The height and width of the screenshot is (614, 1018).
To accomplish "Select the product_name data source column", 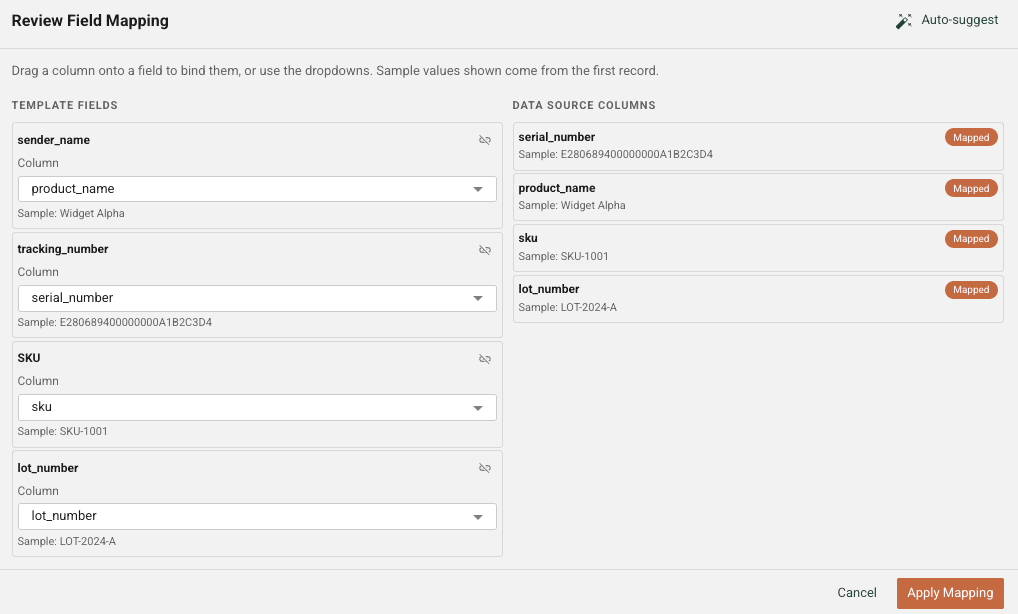I will pyautogui.click(x=758, y=197).
